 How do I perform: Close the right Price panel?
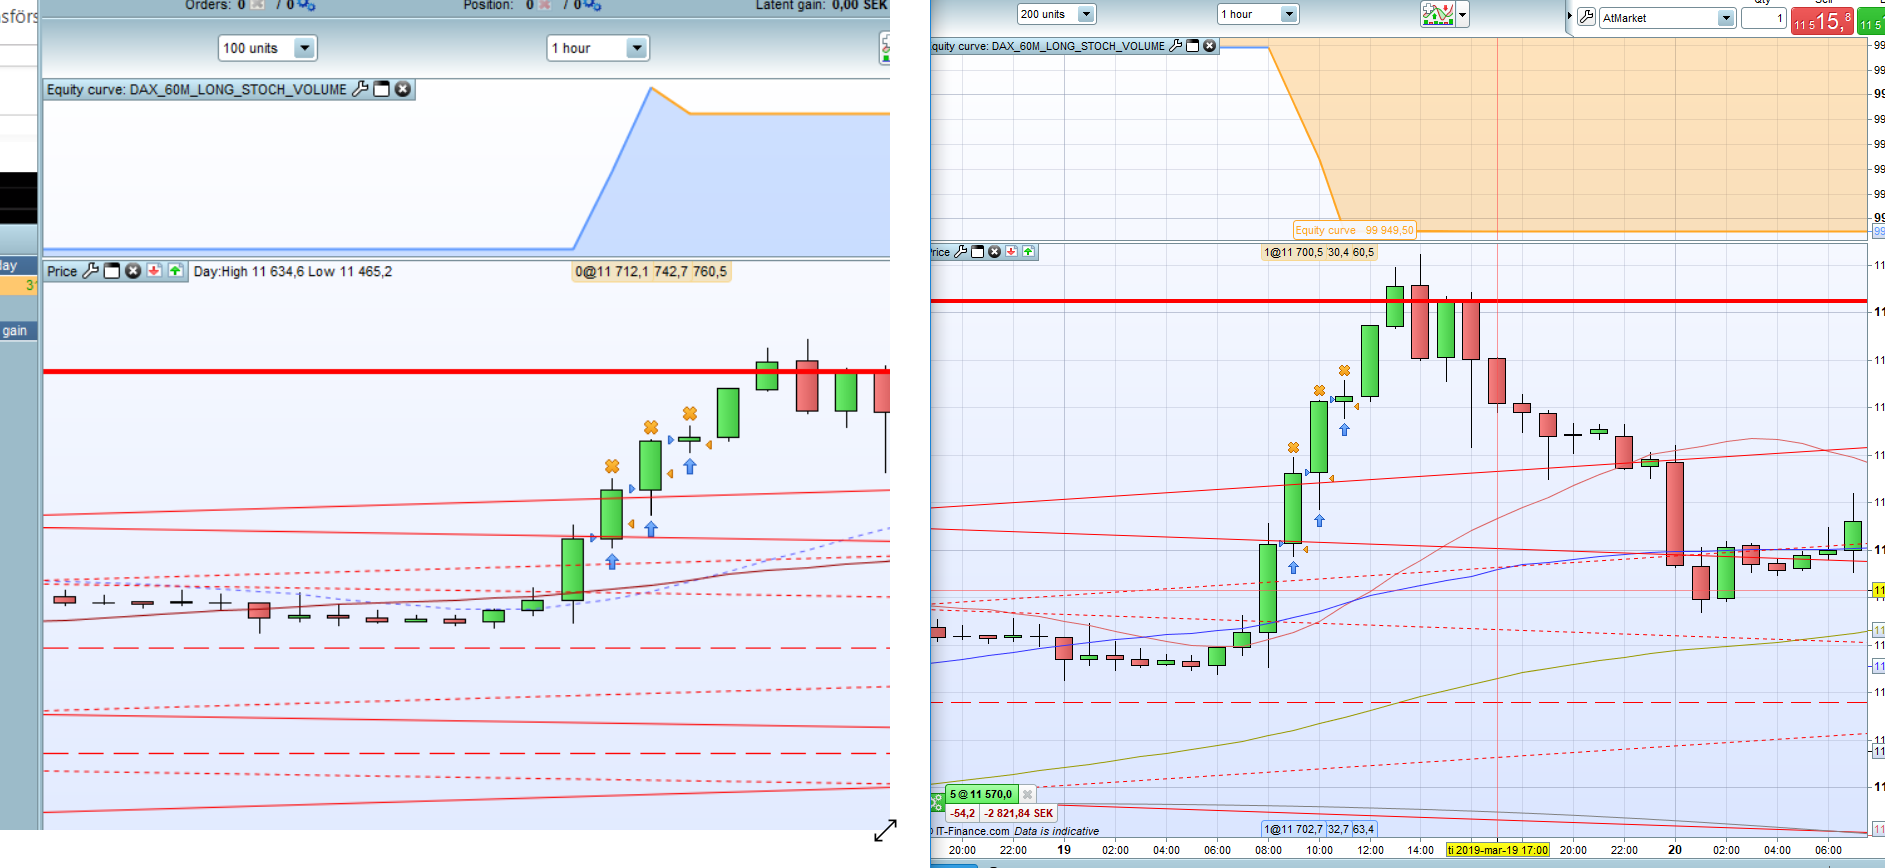(x=994, y=252)
